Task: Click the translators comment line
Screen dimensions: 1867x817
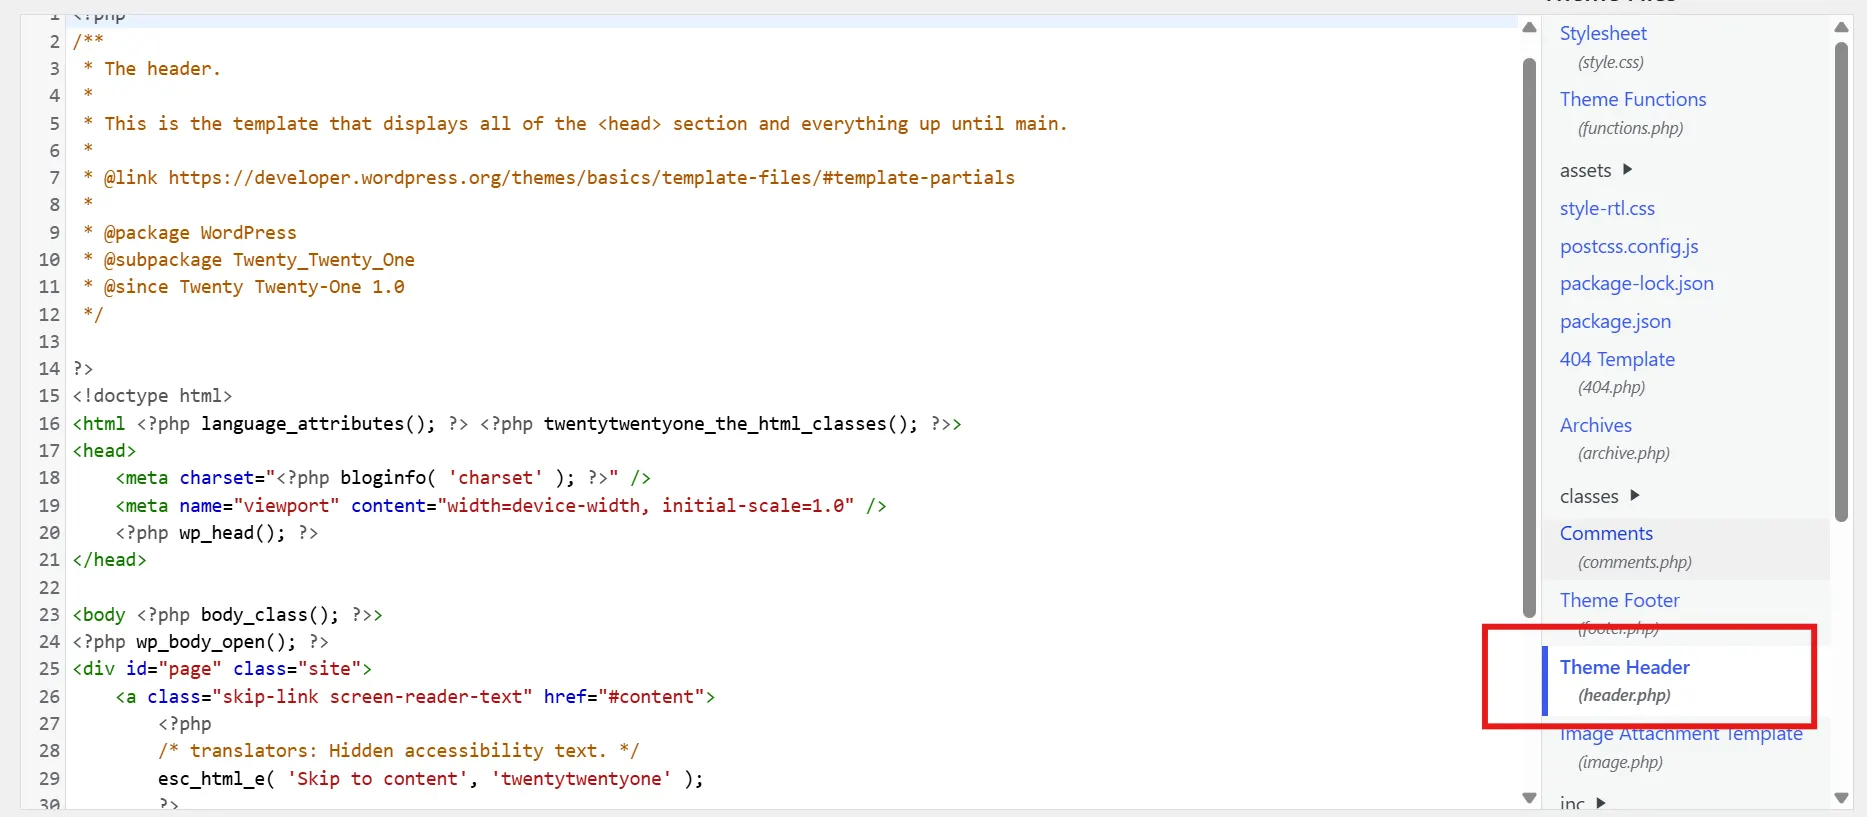Action: [x=398, y=751]
